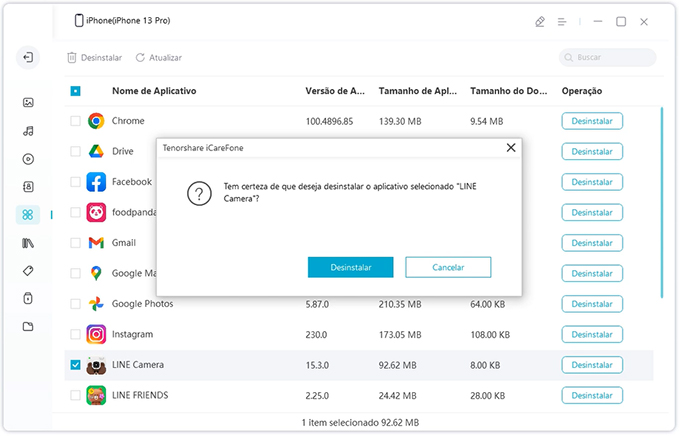Confirm with the blue Desinstalar dialog button
Image resolution: width=680 pixels, height=436 pixels.
tap(351, 267)
